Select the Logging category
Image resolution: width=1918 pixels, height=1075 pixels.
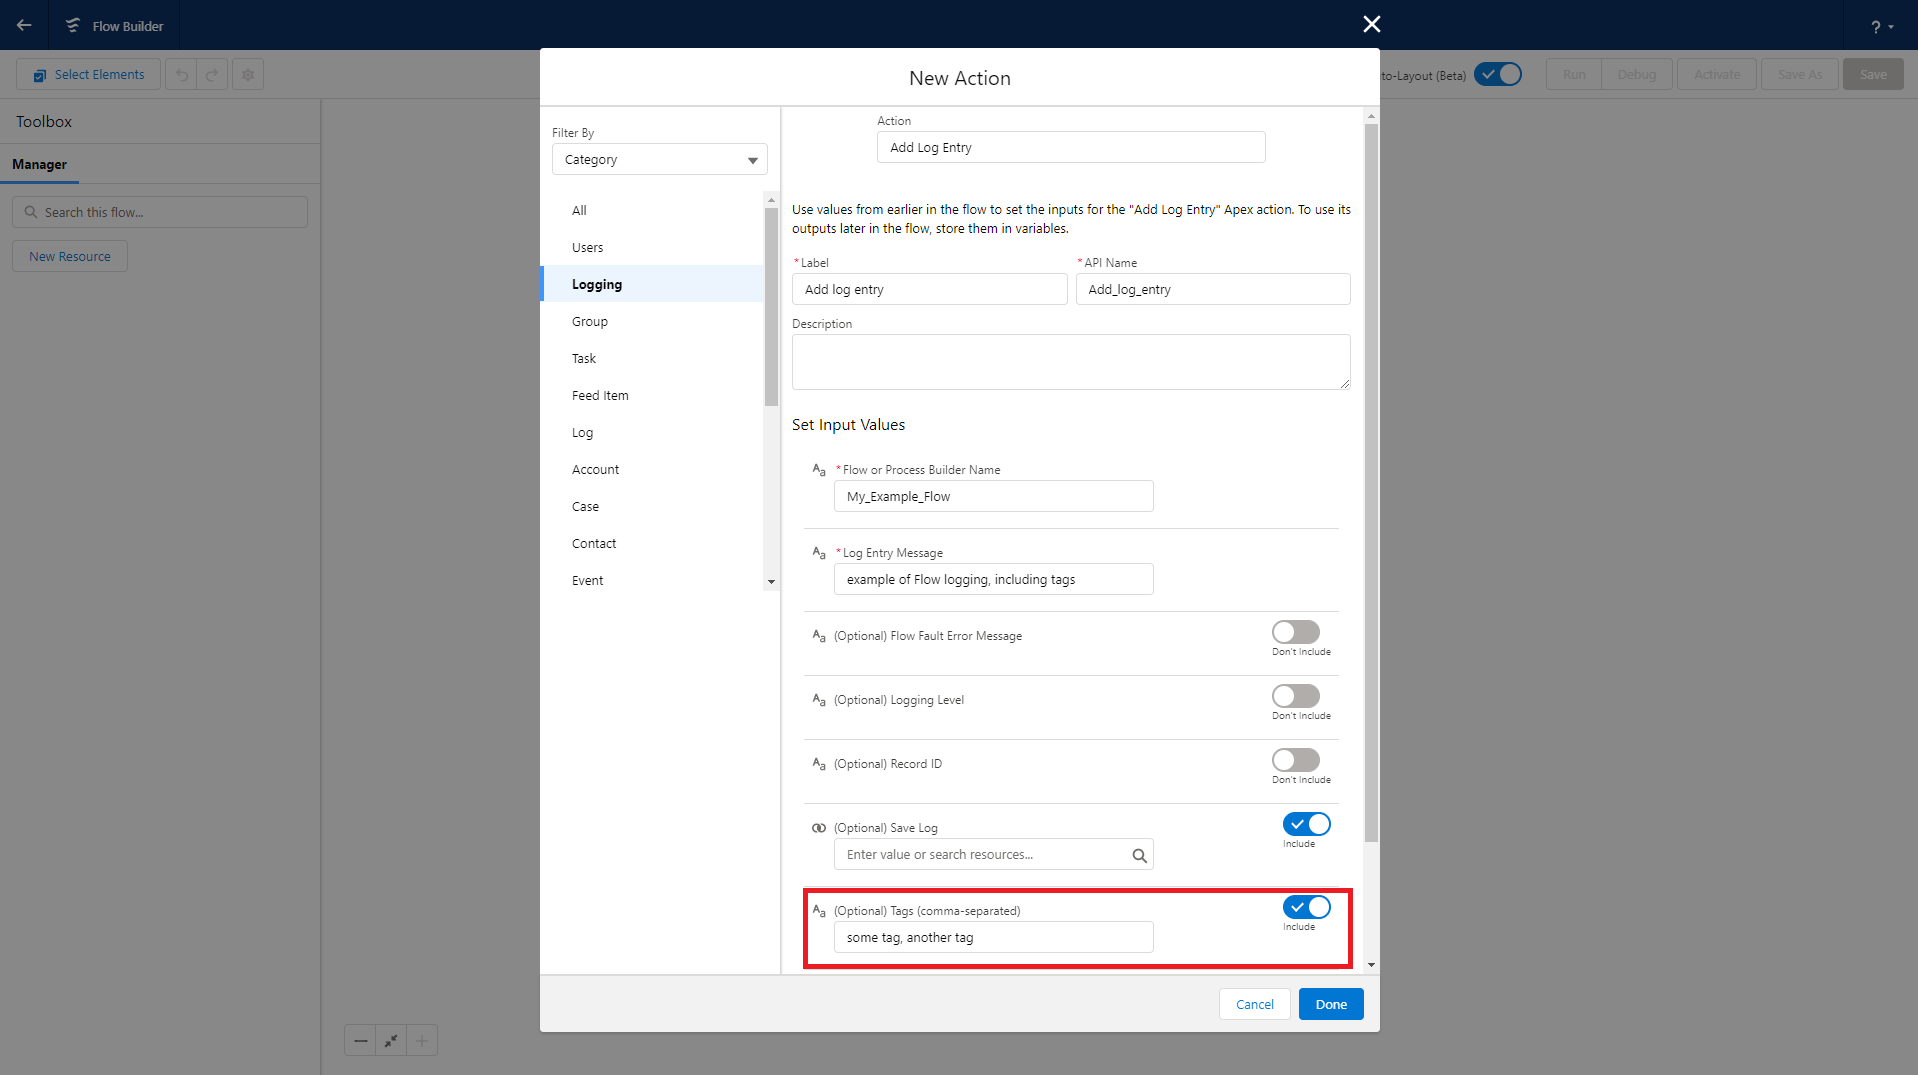coord(652,284)
